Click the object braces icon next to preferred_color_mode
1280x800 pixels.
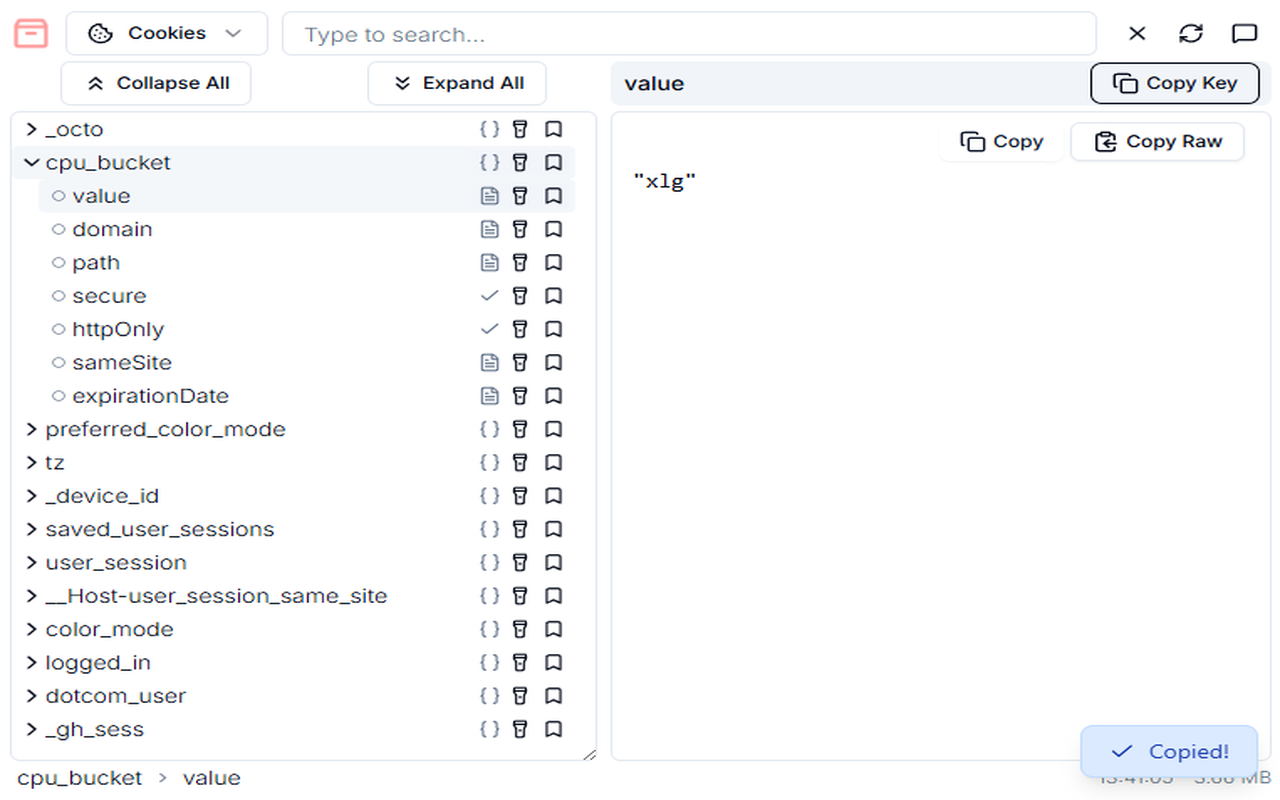(489, 429)
